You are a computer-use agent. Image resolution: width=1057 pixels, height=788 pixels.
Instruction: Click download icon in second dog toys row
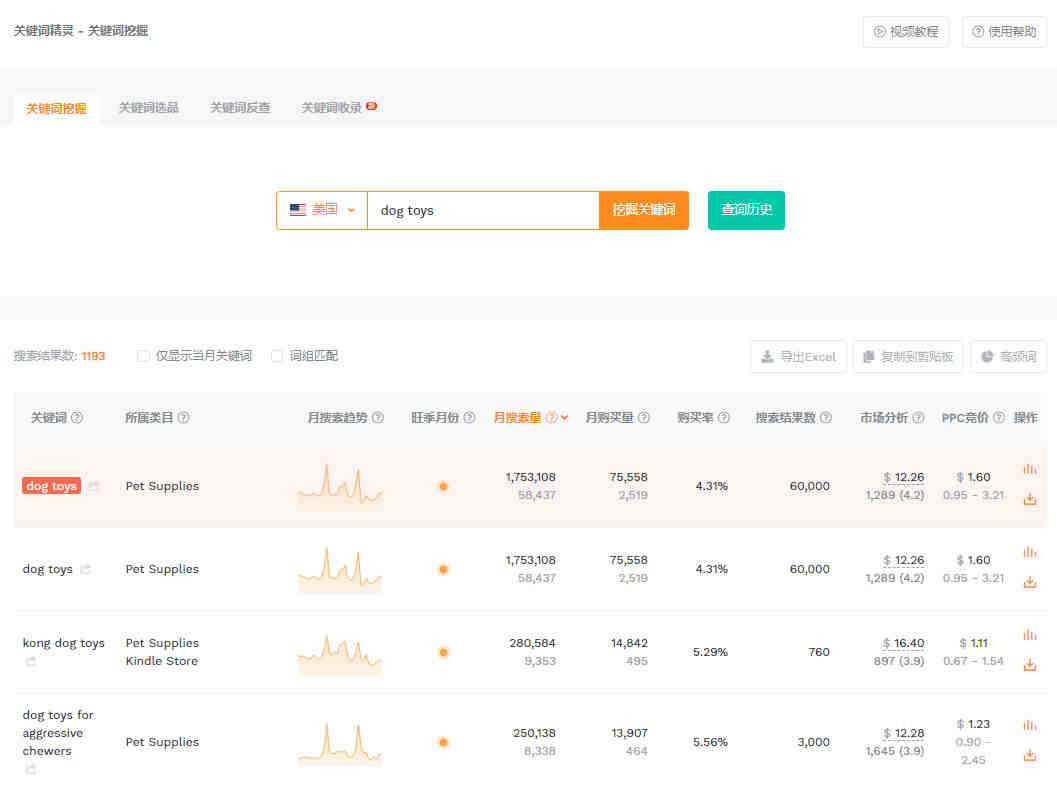[x=1029, y=582]
